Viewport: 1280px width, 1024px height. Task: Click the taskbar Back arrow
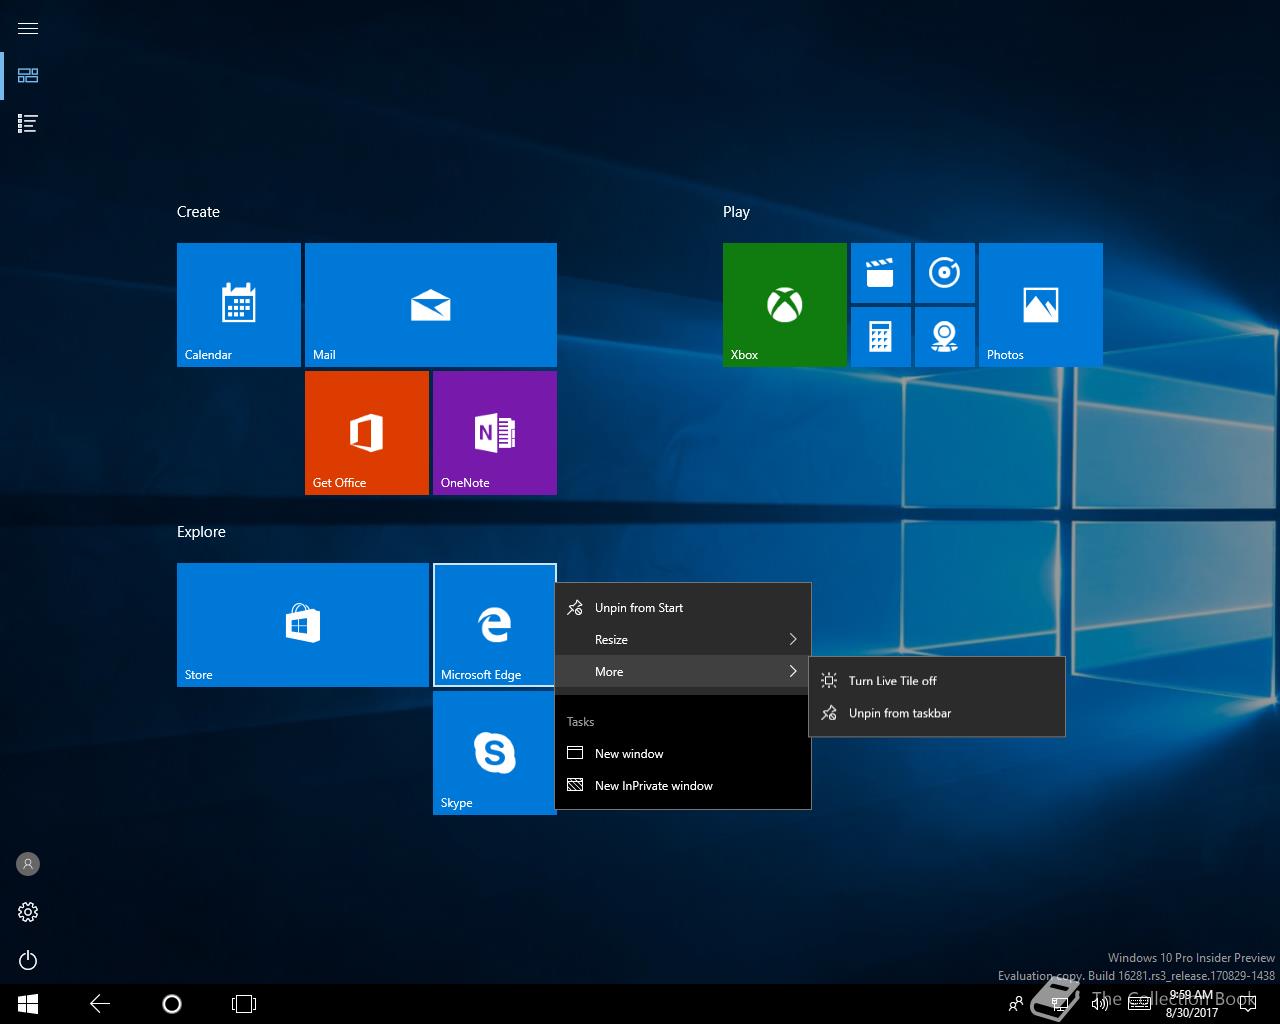coord(100,1003)
